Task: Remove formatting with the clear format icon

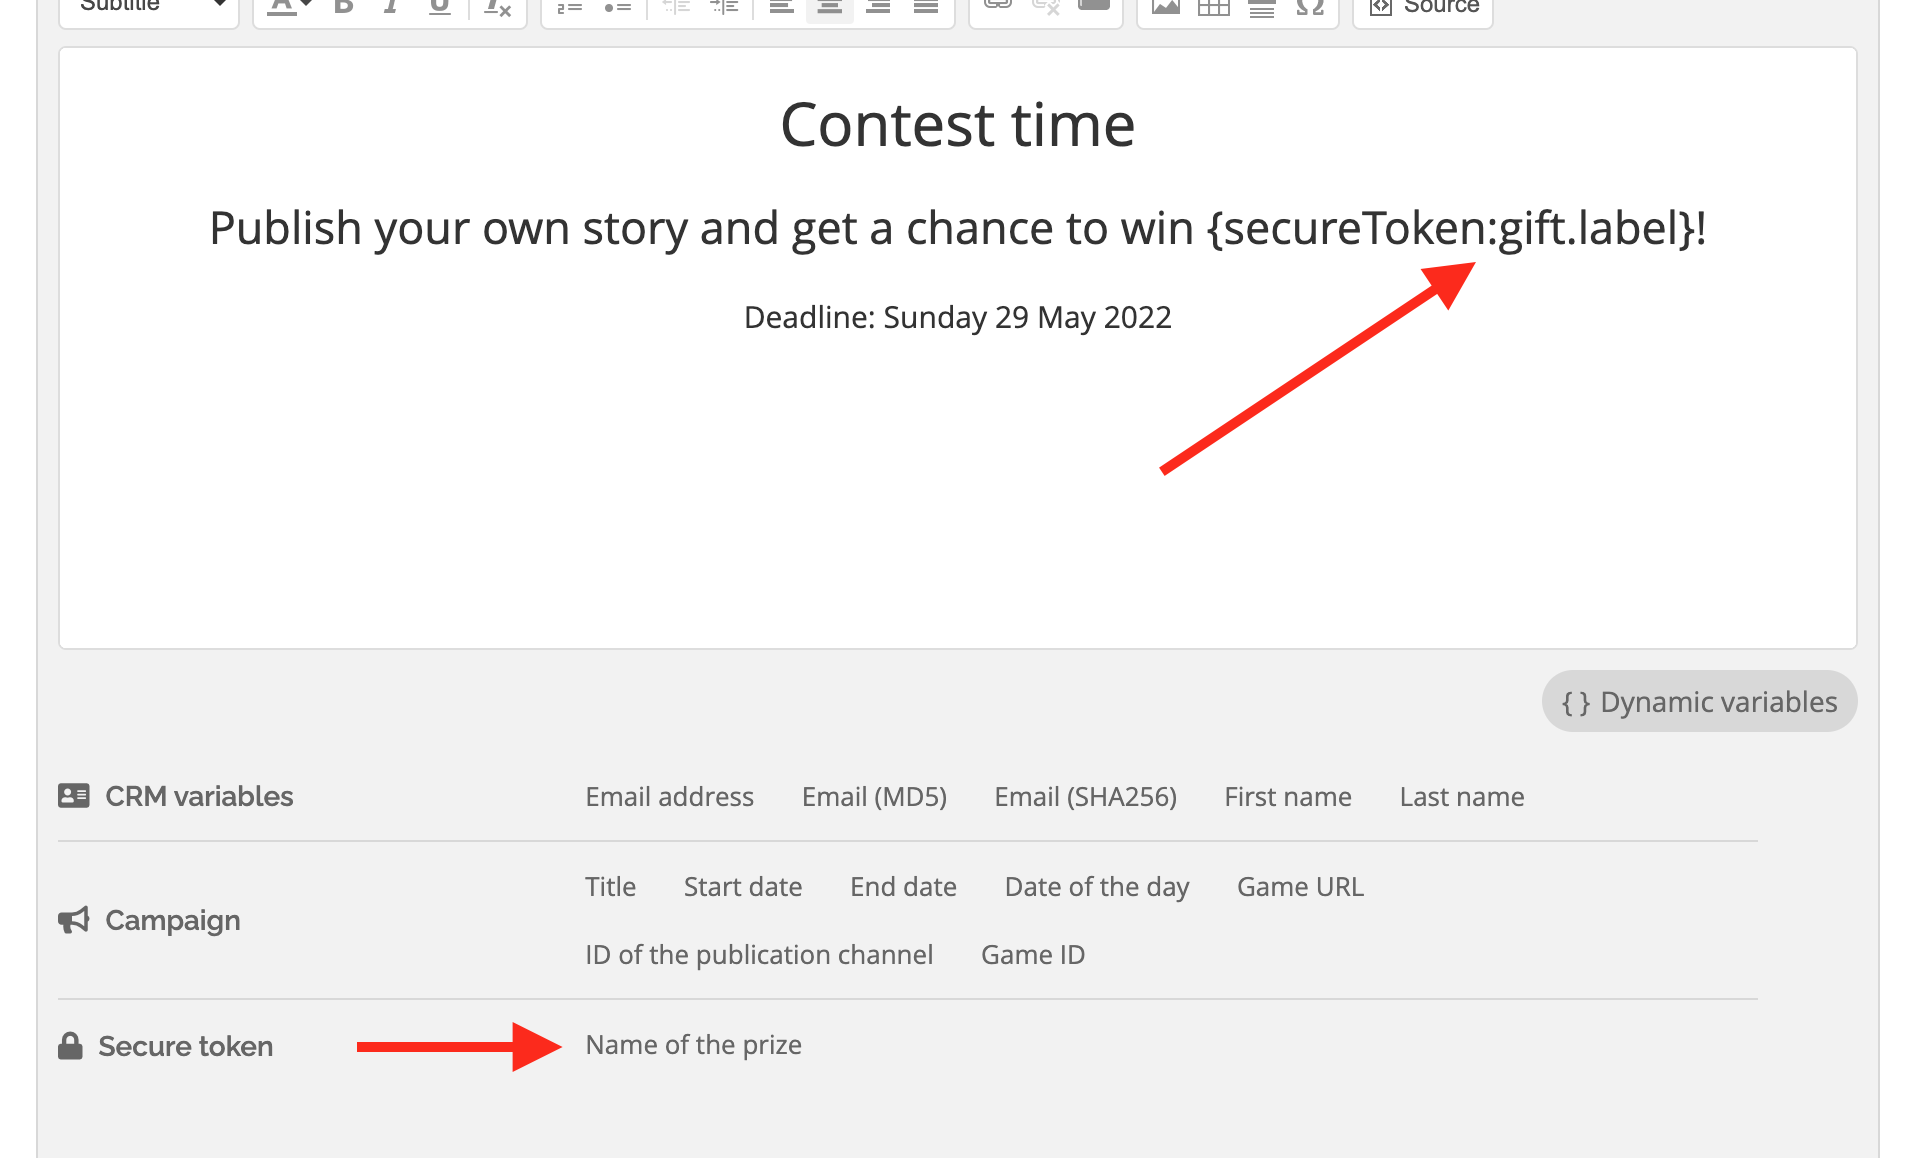Action: pyautogui.click(x=497, y=7)
